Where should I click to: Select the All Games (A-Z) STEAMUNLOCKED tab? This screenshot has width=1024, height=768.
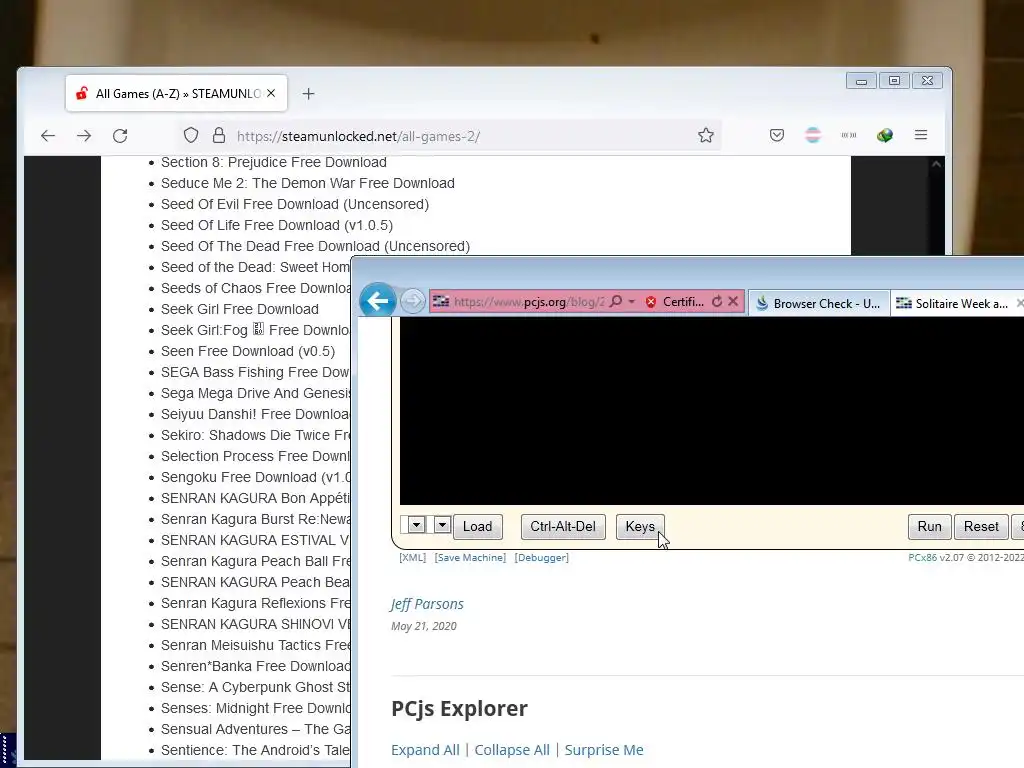(x=176, y=93)
